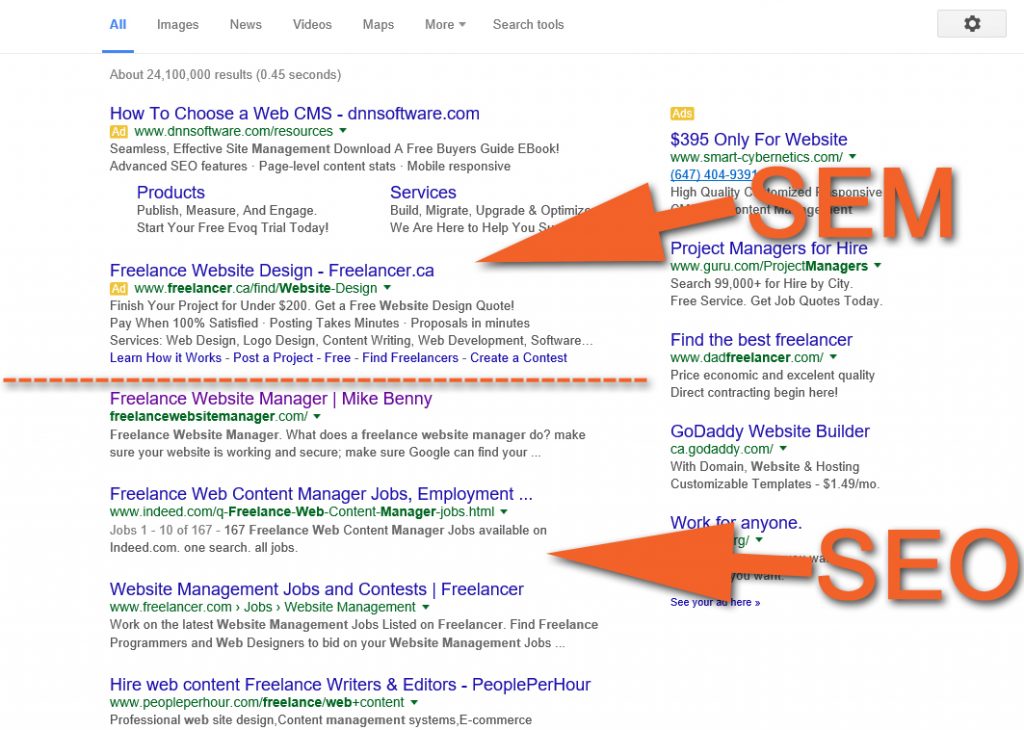Open Search tools options
The width and height of the screenshot is (1024, 730).
528,25
